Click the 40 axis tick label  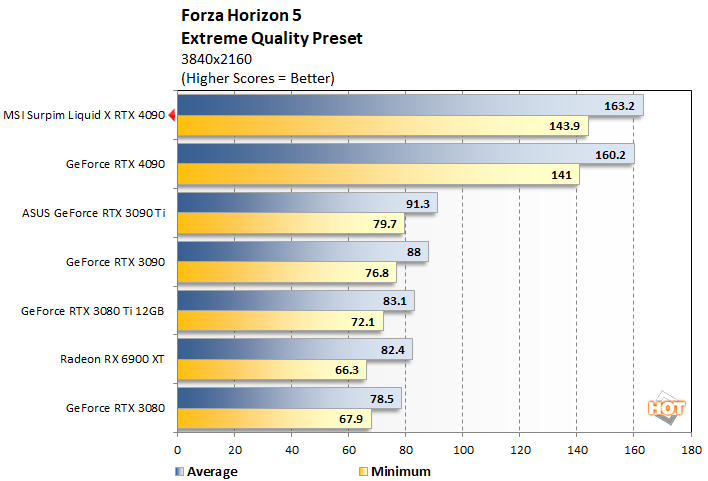(x=292, y=450)
